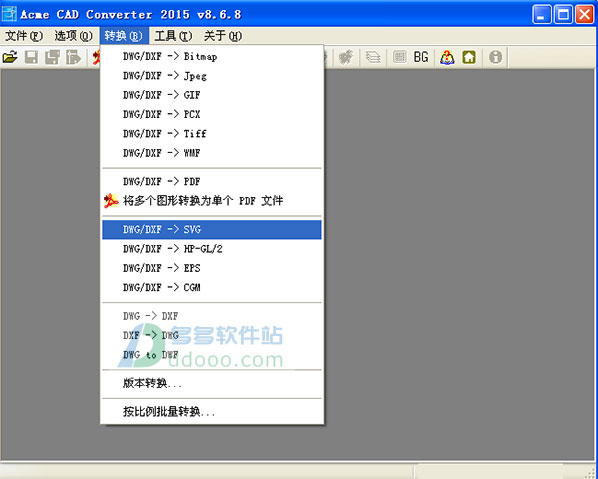Choose DWG/DXF -> PDF conversion

point(212,182)
